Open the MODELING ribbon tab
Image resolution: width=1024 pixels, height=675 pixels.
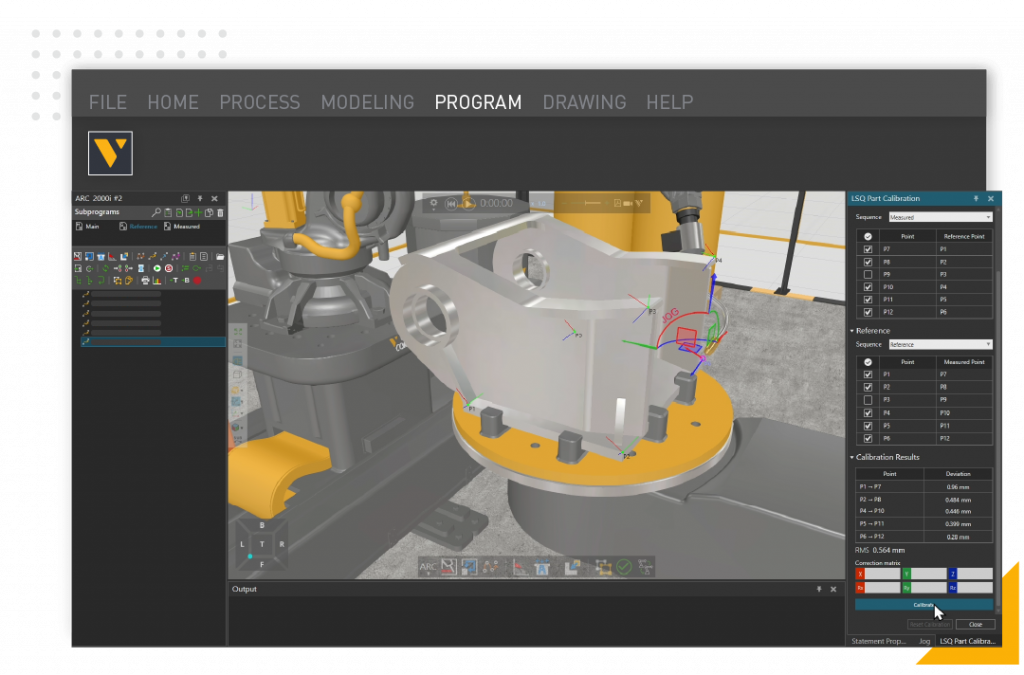(x=367, y=102)
